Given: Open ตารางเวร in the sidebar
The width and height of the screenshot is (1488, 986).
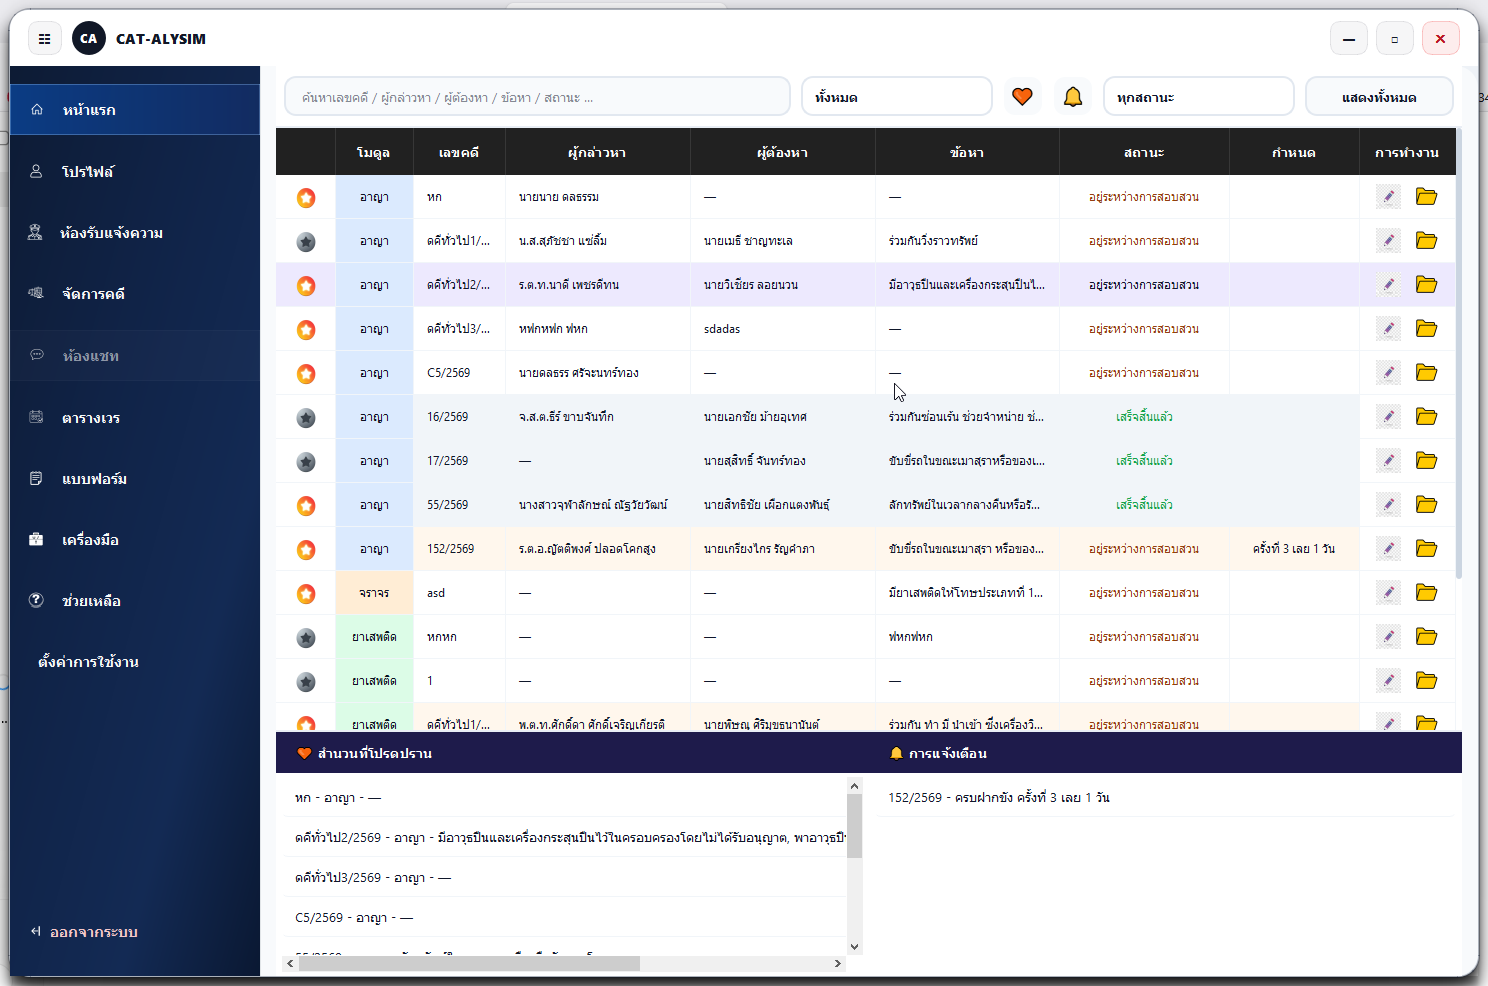Looking at the screenshot, I should [91, 418].
